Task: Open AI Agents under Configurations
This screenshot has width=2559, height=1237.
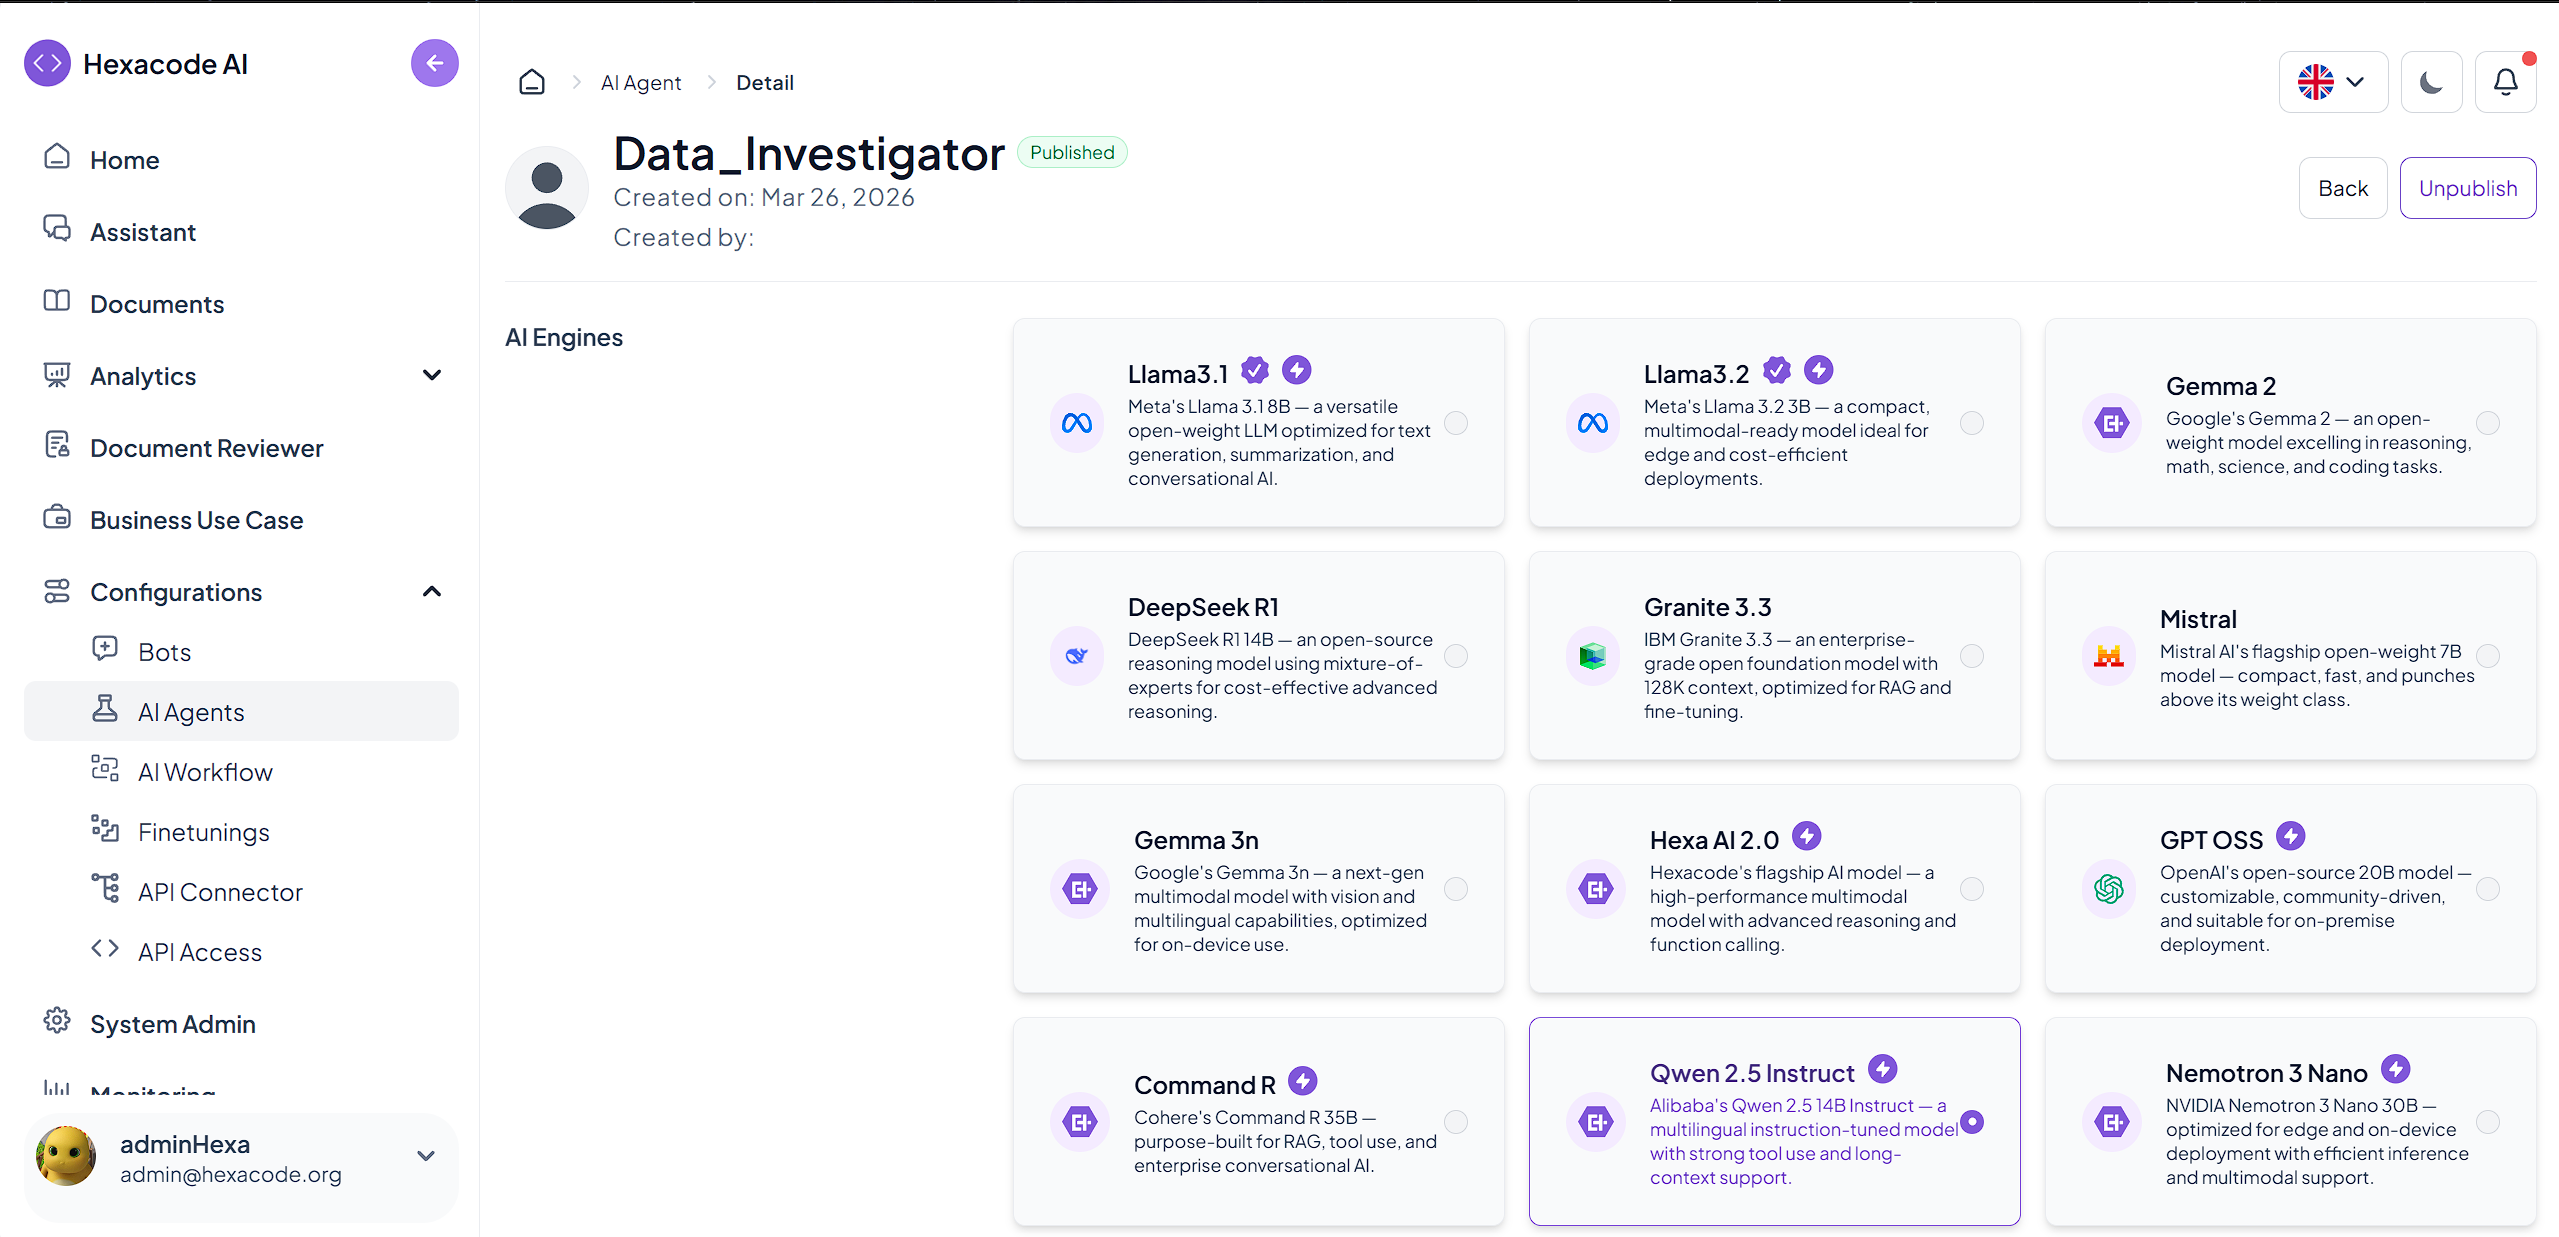Action: pos(241,711)
